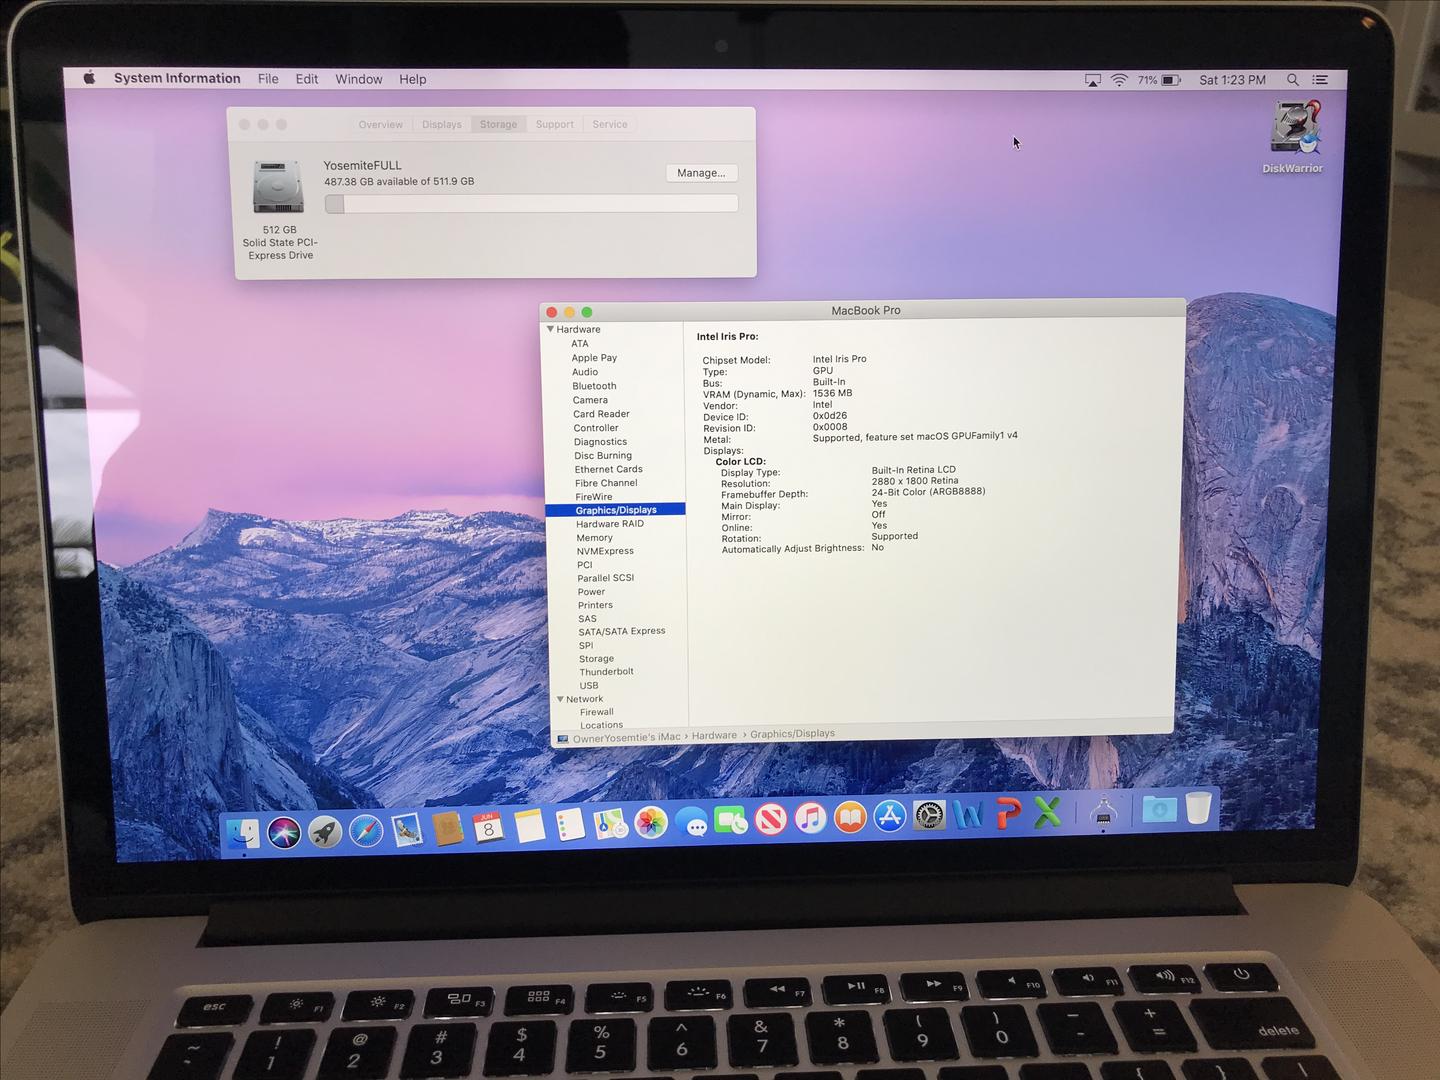Select Power in sidebar
This screenshot has width=1440, height=1080.
point(591,592)
